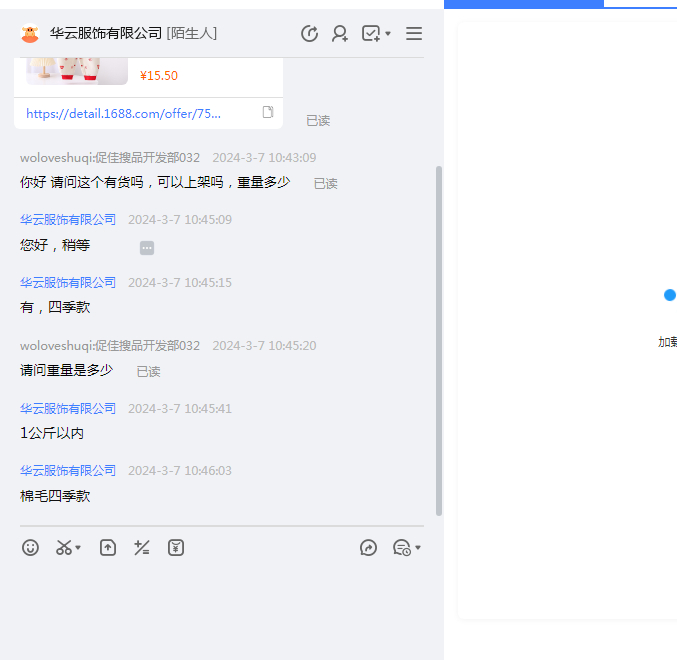The width and height of the screenshot is (677, 660).
Task: Click the yuan payment icon
Action: [176, 548]
